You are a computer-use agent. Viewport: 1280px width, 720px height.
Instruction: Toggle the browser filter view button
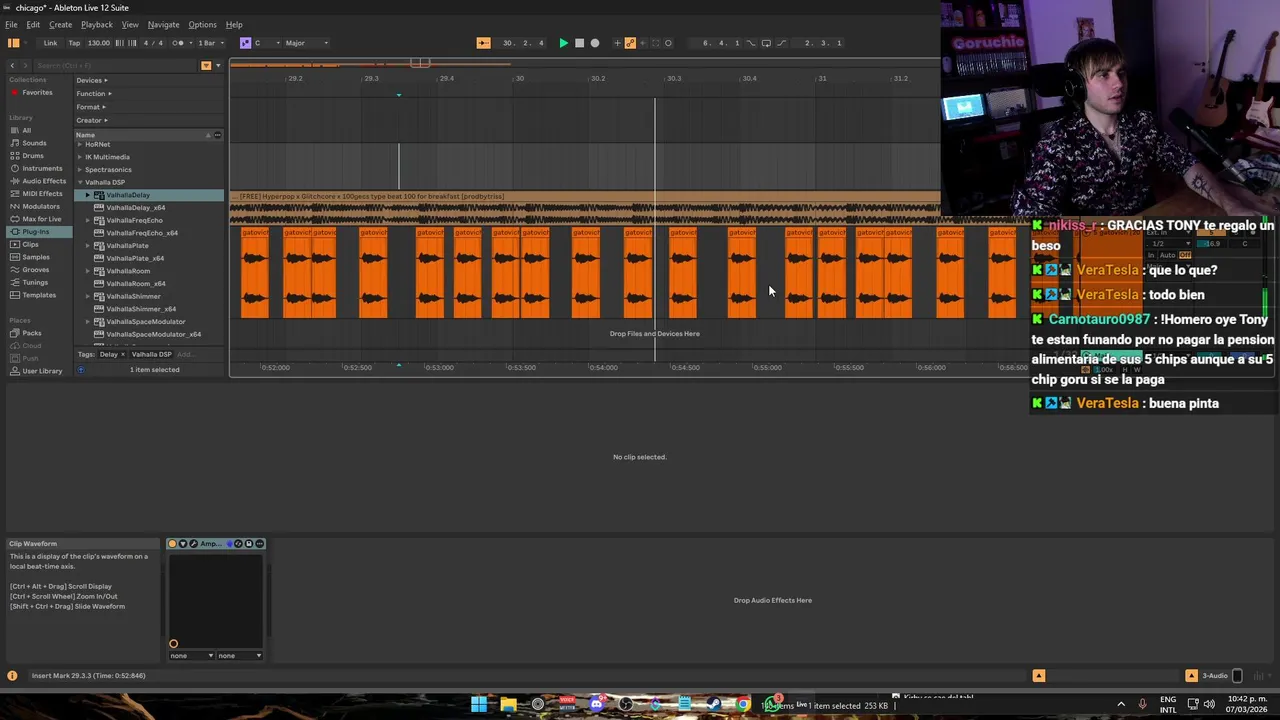(x=206, y=65)
